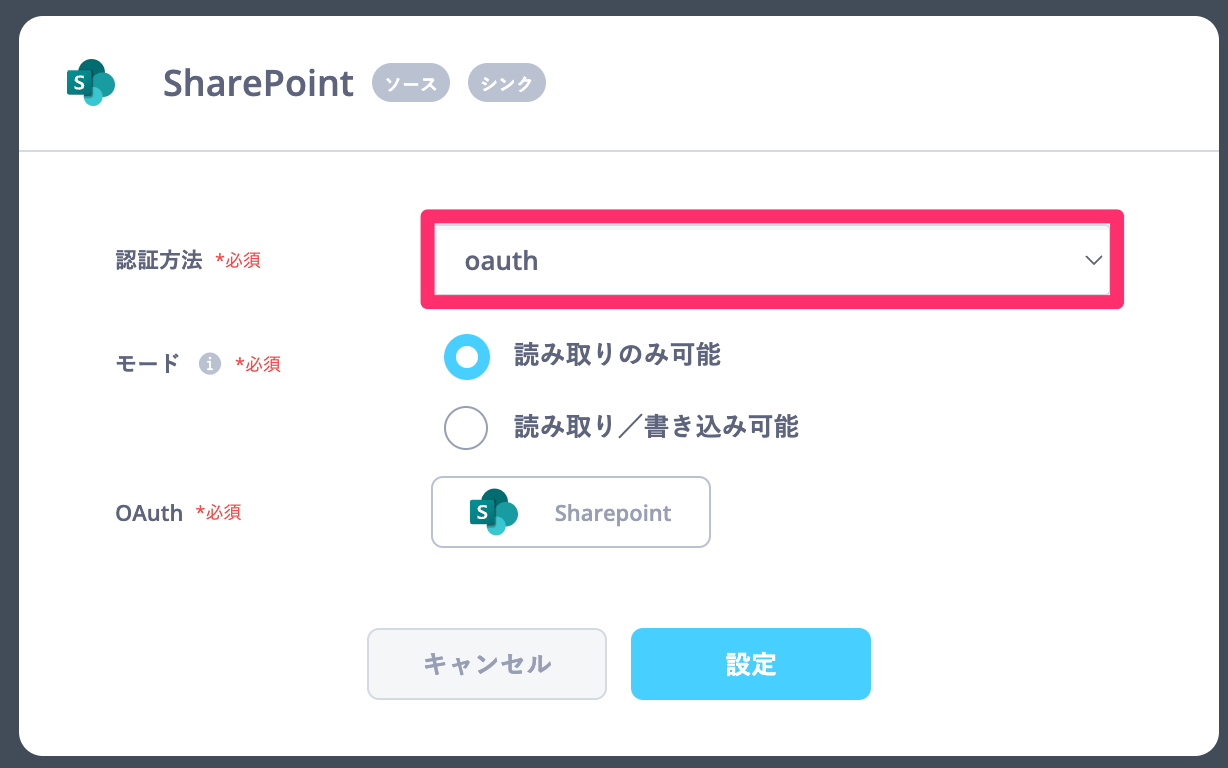This screenshot has width=1228, height=768.
Task: Click the SharePoint app logo beside the title
Action: coord(90,83)
